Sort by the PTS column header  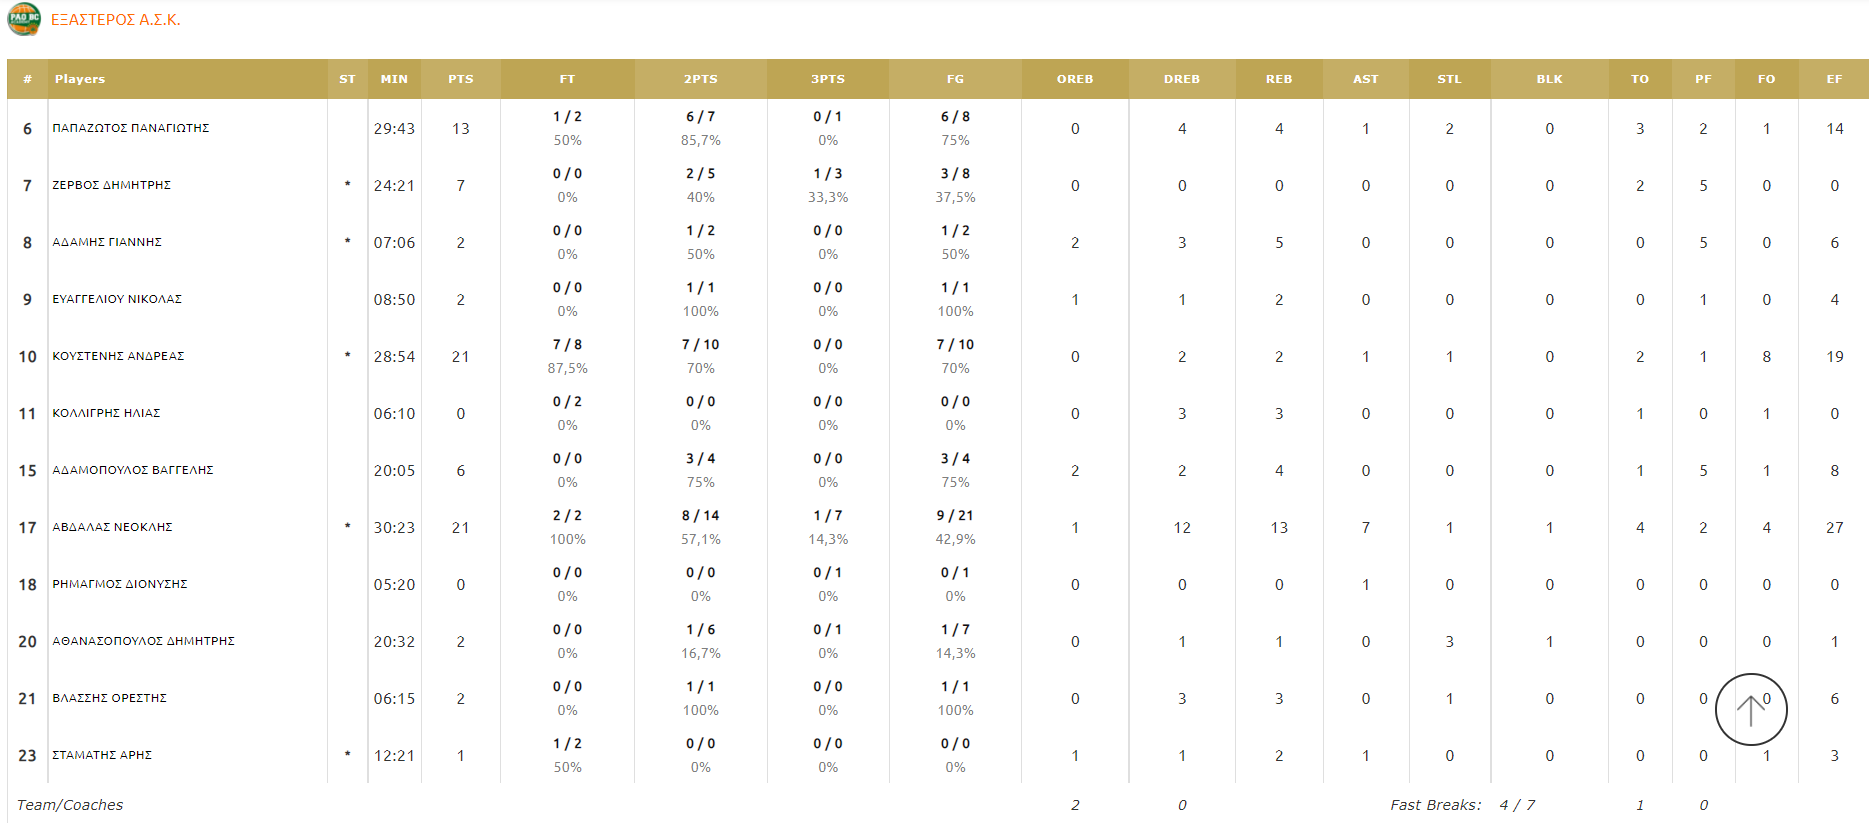coord(461,79)
